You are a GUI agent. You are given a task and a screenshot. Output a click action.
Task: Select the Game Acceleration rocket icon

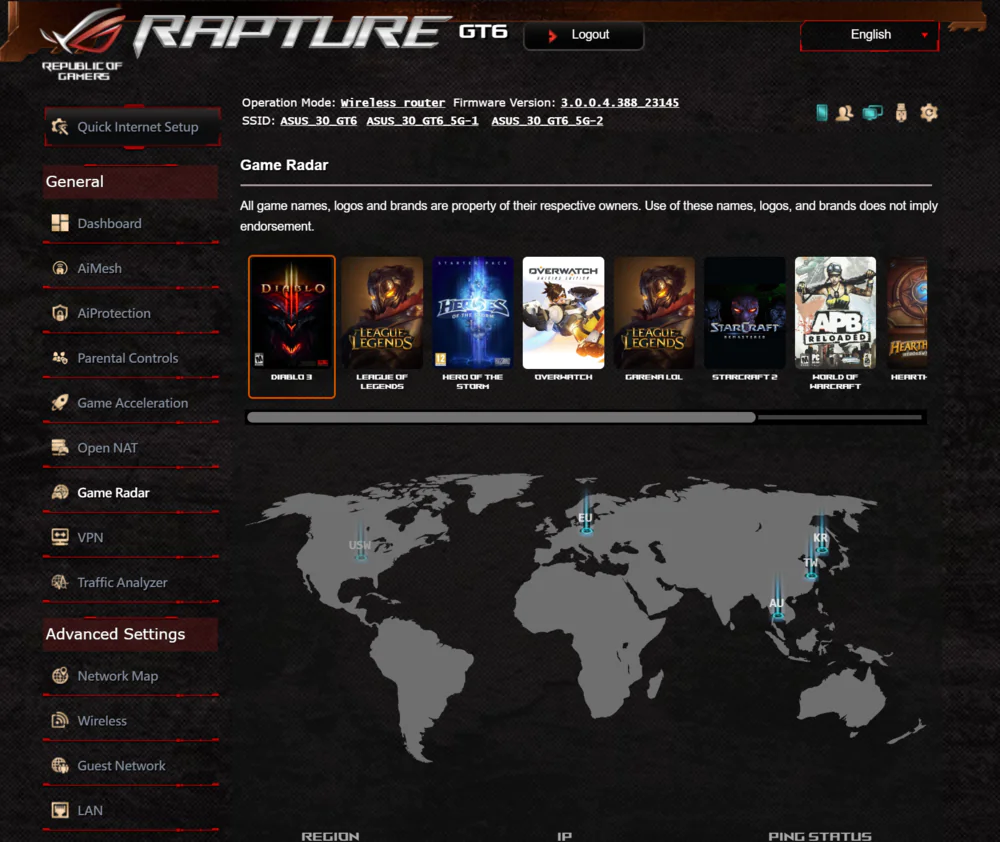pos(60,403)
